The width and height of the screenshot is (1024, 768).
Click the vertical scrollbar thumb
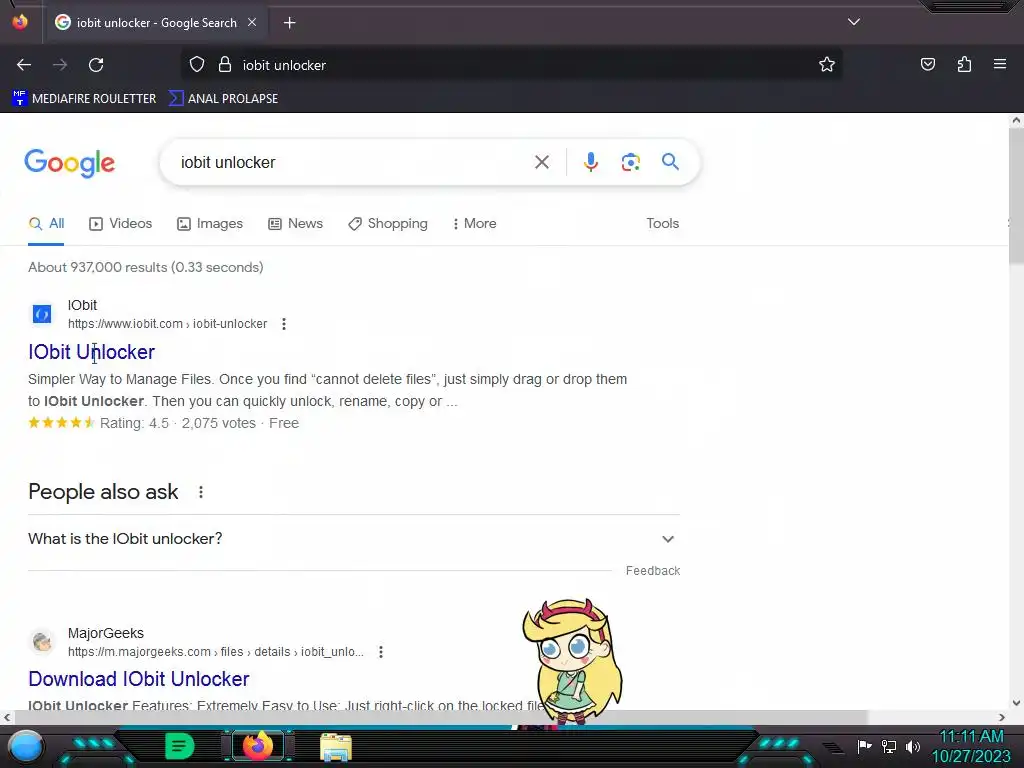coord(1016,196)
